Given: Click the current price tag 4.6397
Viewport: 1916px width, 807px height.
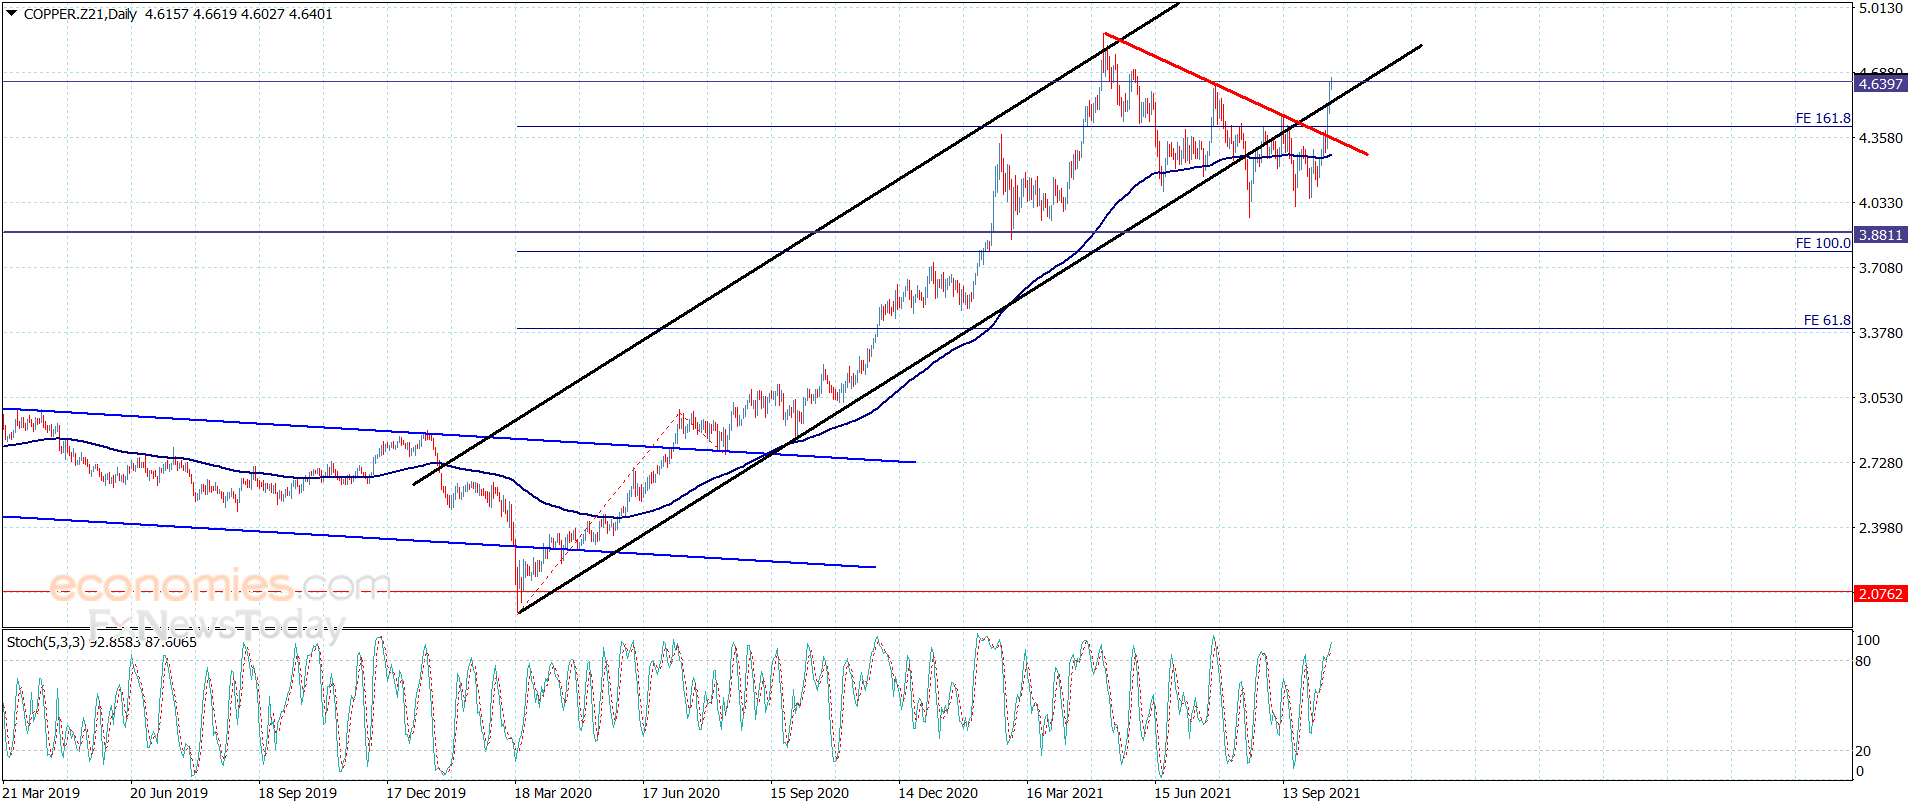Looking at the screenshot, I should tap(1880, 84).
